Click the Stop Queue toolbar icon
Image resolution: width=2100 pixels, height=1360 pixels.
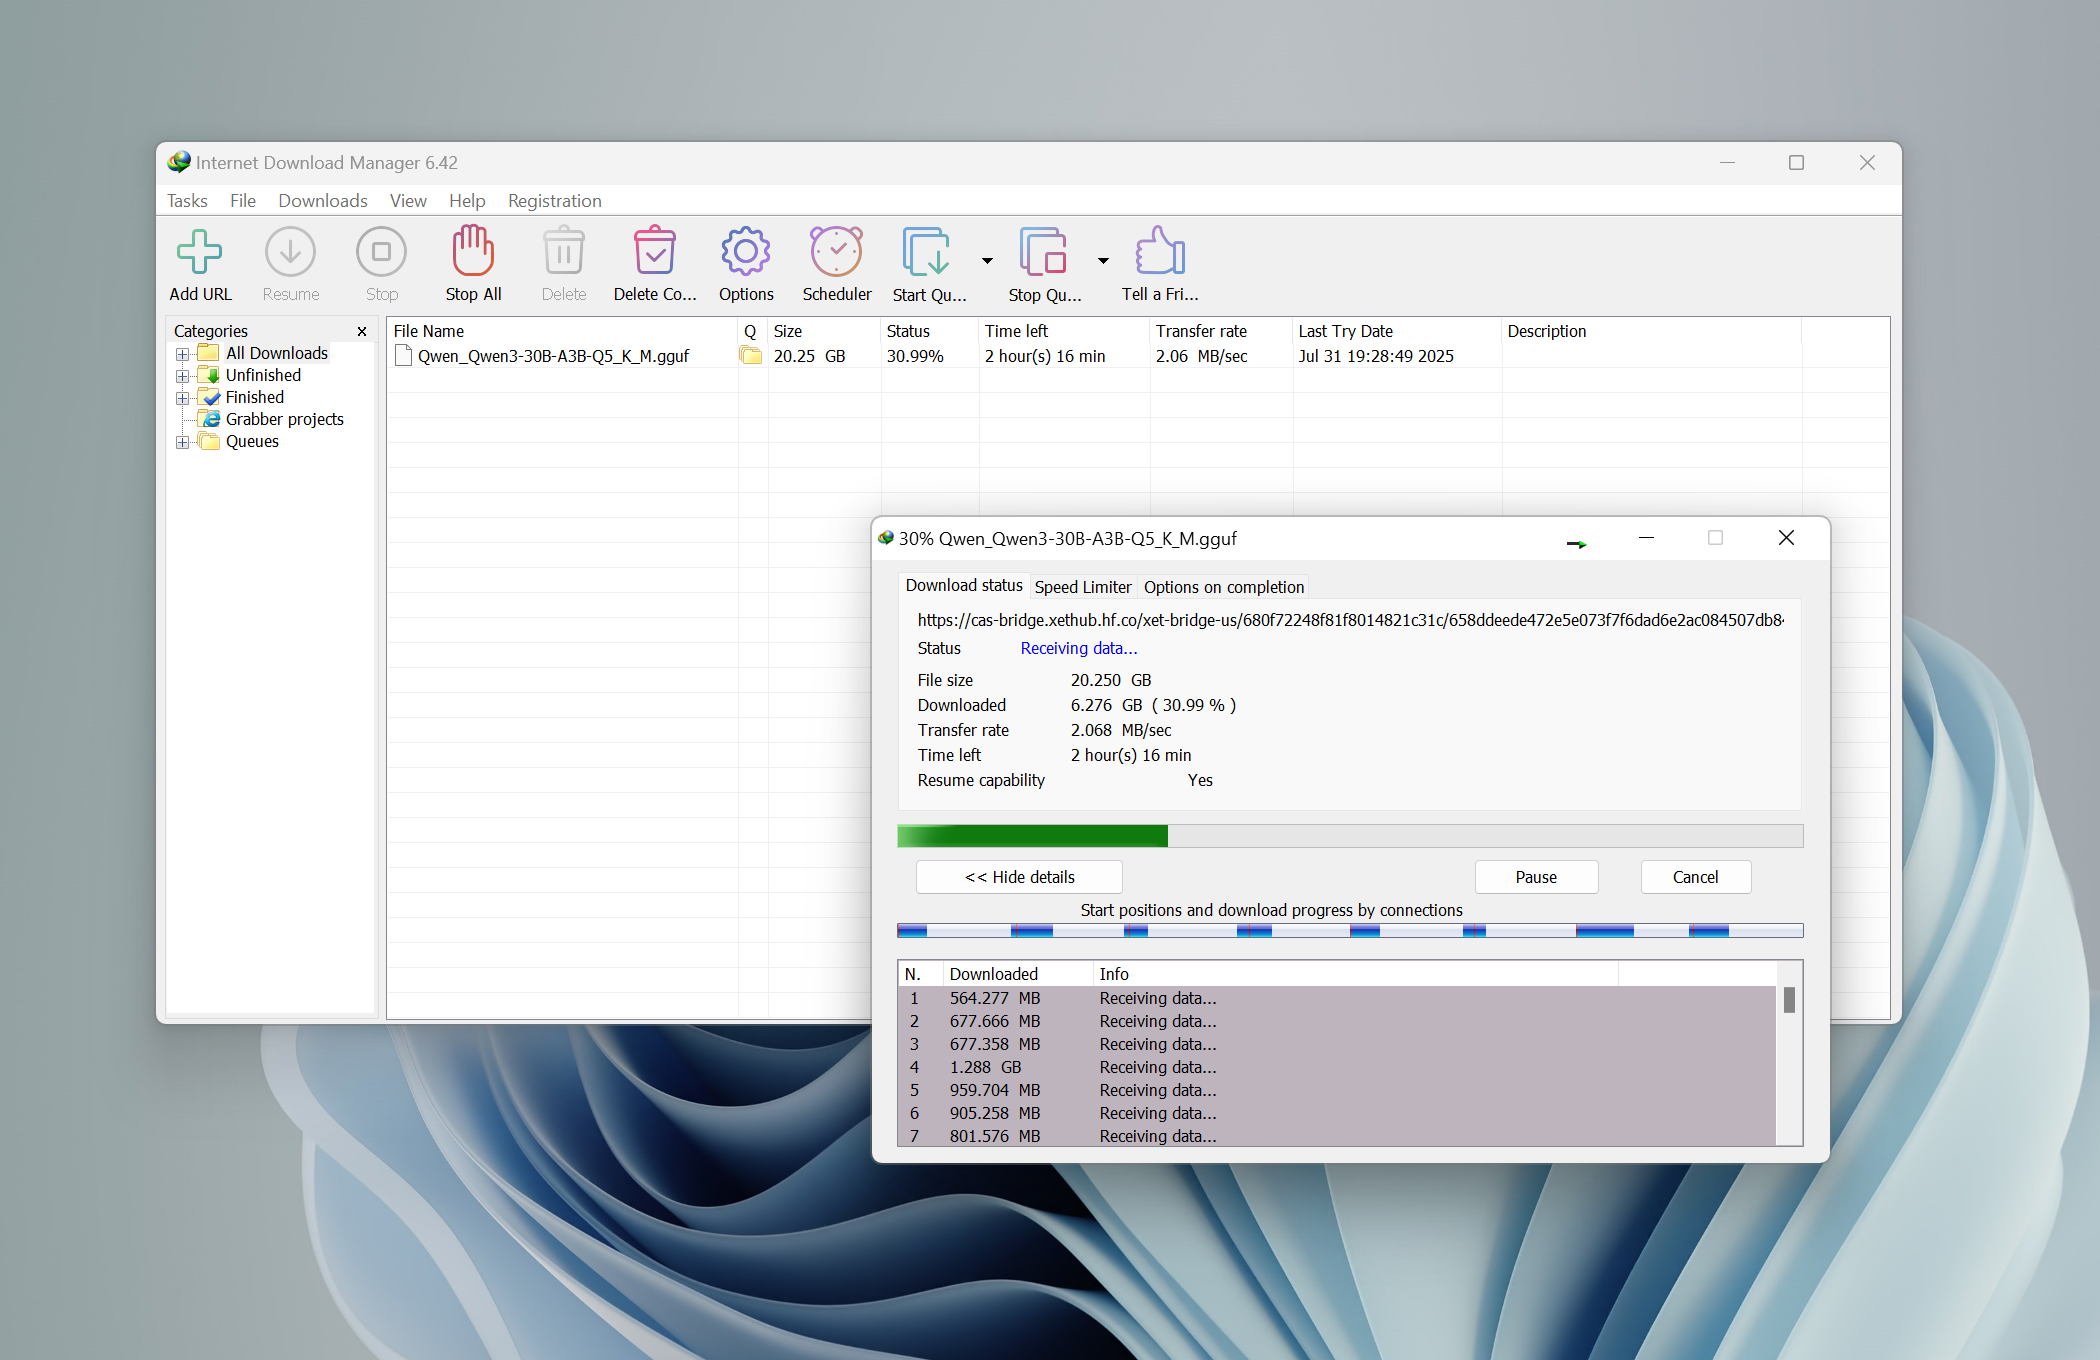pyautogui.click(x=1043, y=251)
